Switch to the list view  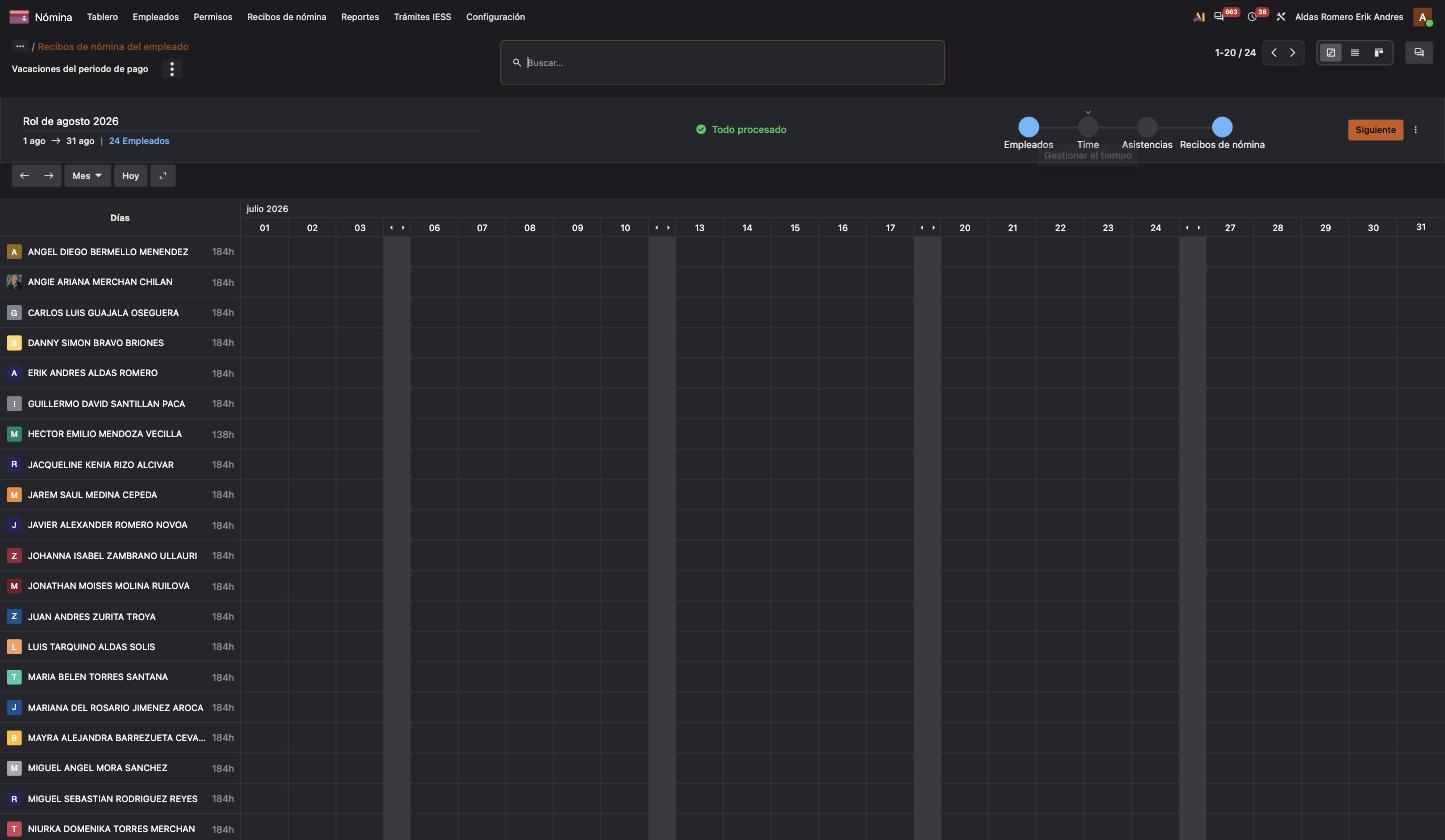[x=1355, y=53]
